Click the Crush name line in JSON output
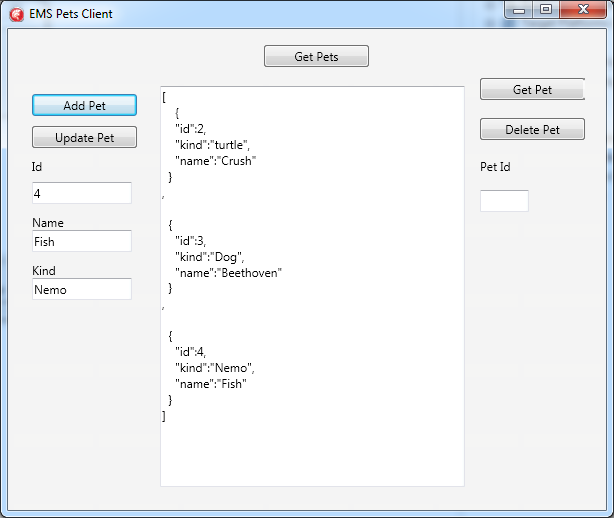 (x=215, y=161)
